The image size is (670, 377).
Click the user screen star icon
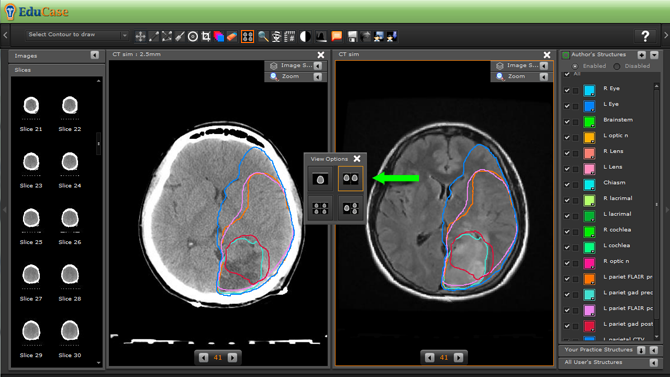click(x=379, y=37)
